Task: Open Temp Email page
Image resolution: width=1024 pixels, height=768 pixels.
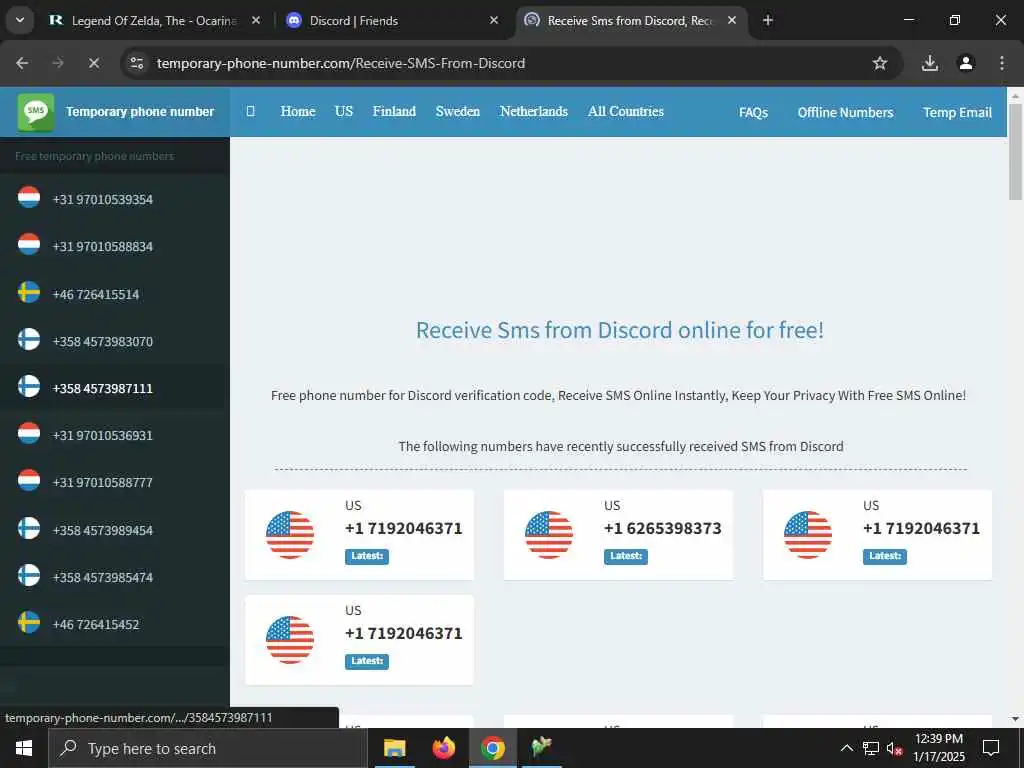Action: (957, 112)
